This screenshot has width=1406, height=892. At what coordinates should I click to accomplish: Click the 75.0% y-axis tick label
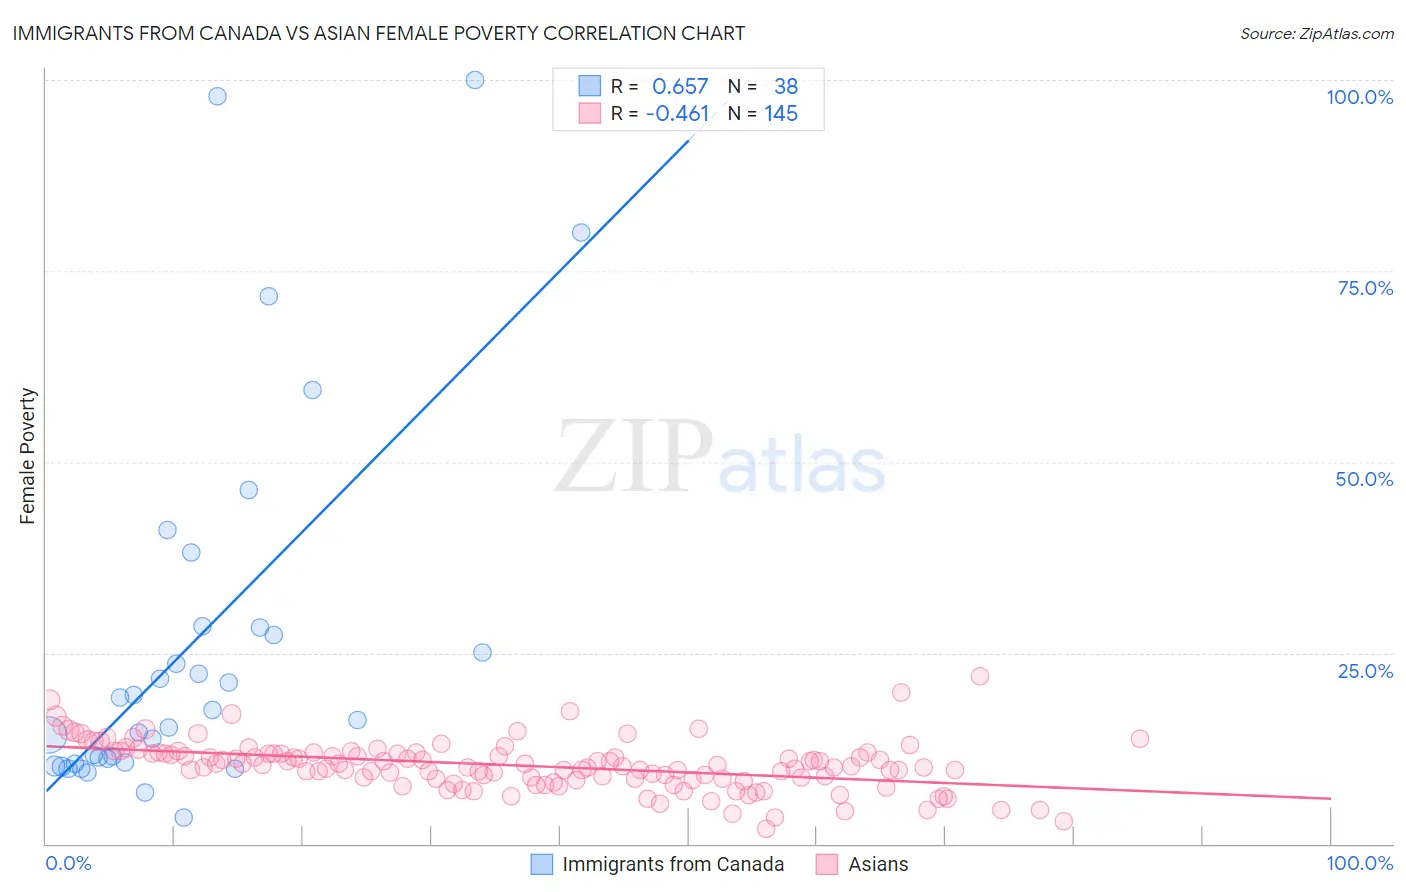click(x=1365, y=288)
